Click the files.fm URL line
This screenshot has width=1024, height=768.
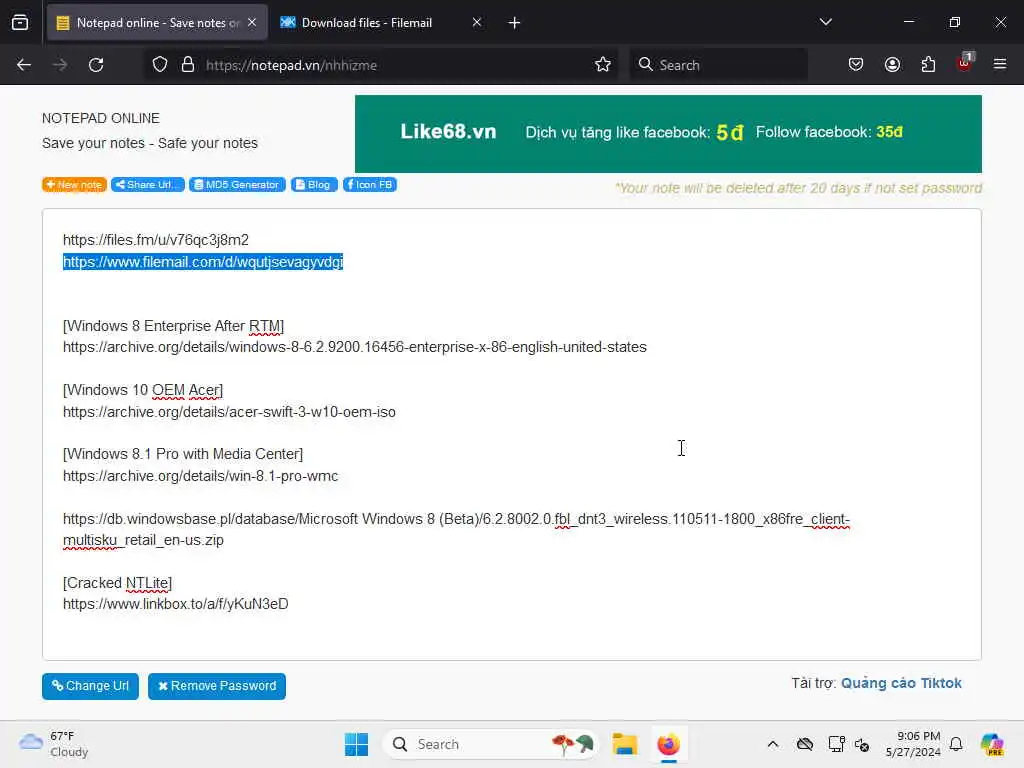(x=155, y=240)
